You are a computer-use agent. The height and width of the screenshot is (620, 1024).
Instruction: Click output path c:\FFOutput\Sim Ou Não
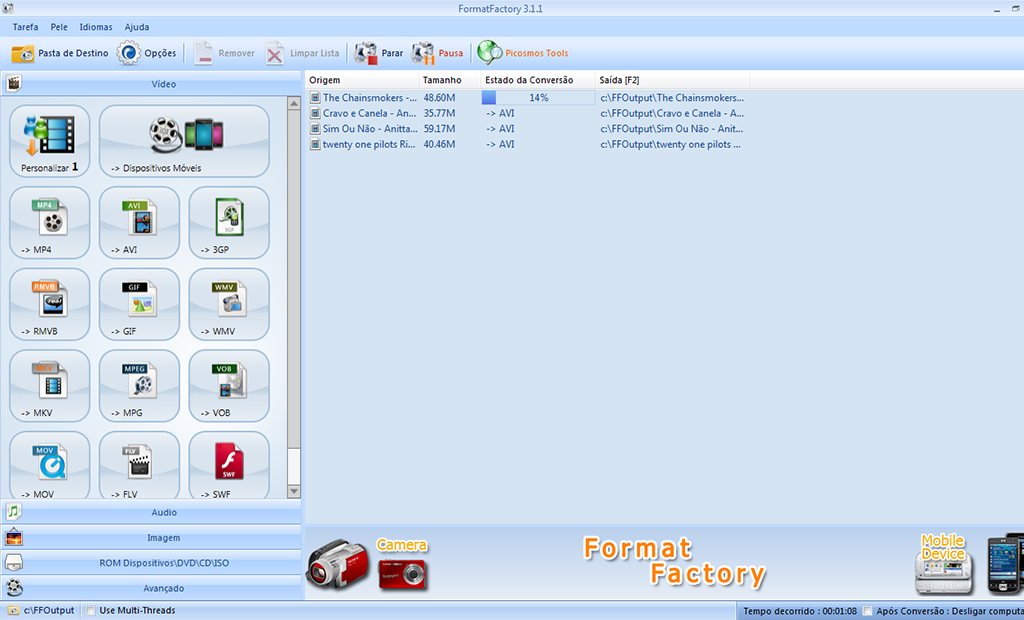click(x=671, y=129)
